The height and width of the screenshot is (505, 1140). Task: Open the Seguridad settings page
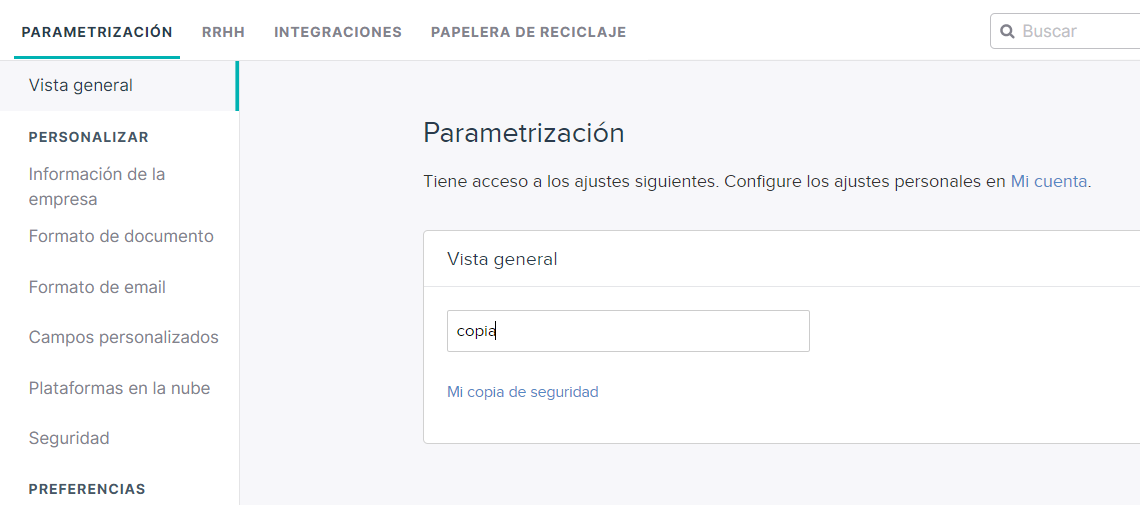point(69,438)
